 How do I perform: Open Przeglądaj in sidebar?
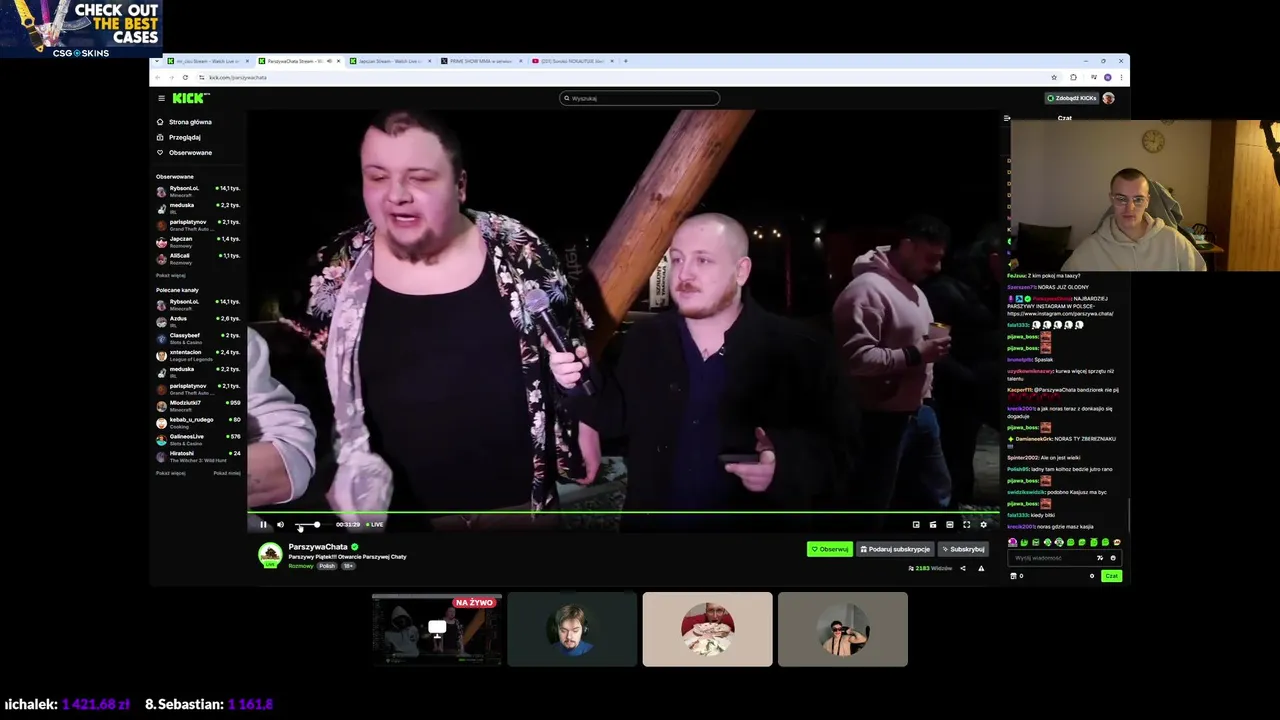click(x=185, y=137)
